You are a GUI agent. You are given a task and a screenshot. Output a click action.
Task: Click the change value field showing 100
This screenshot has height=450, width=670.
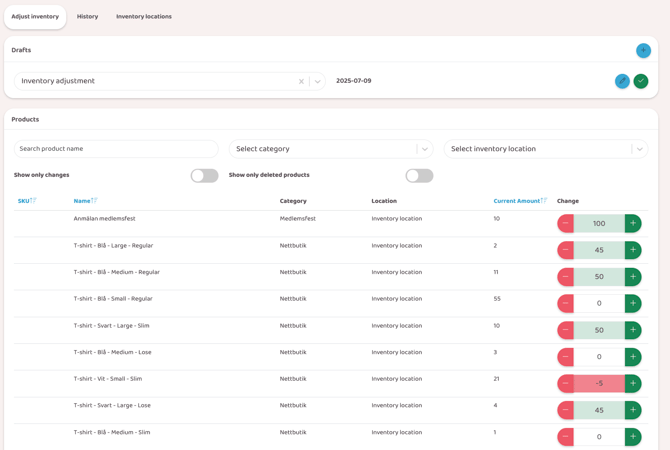pos(599,224)
